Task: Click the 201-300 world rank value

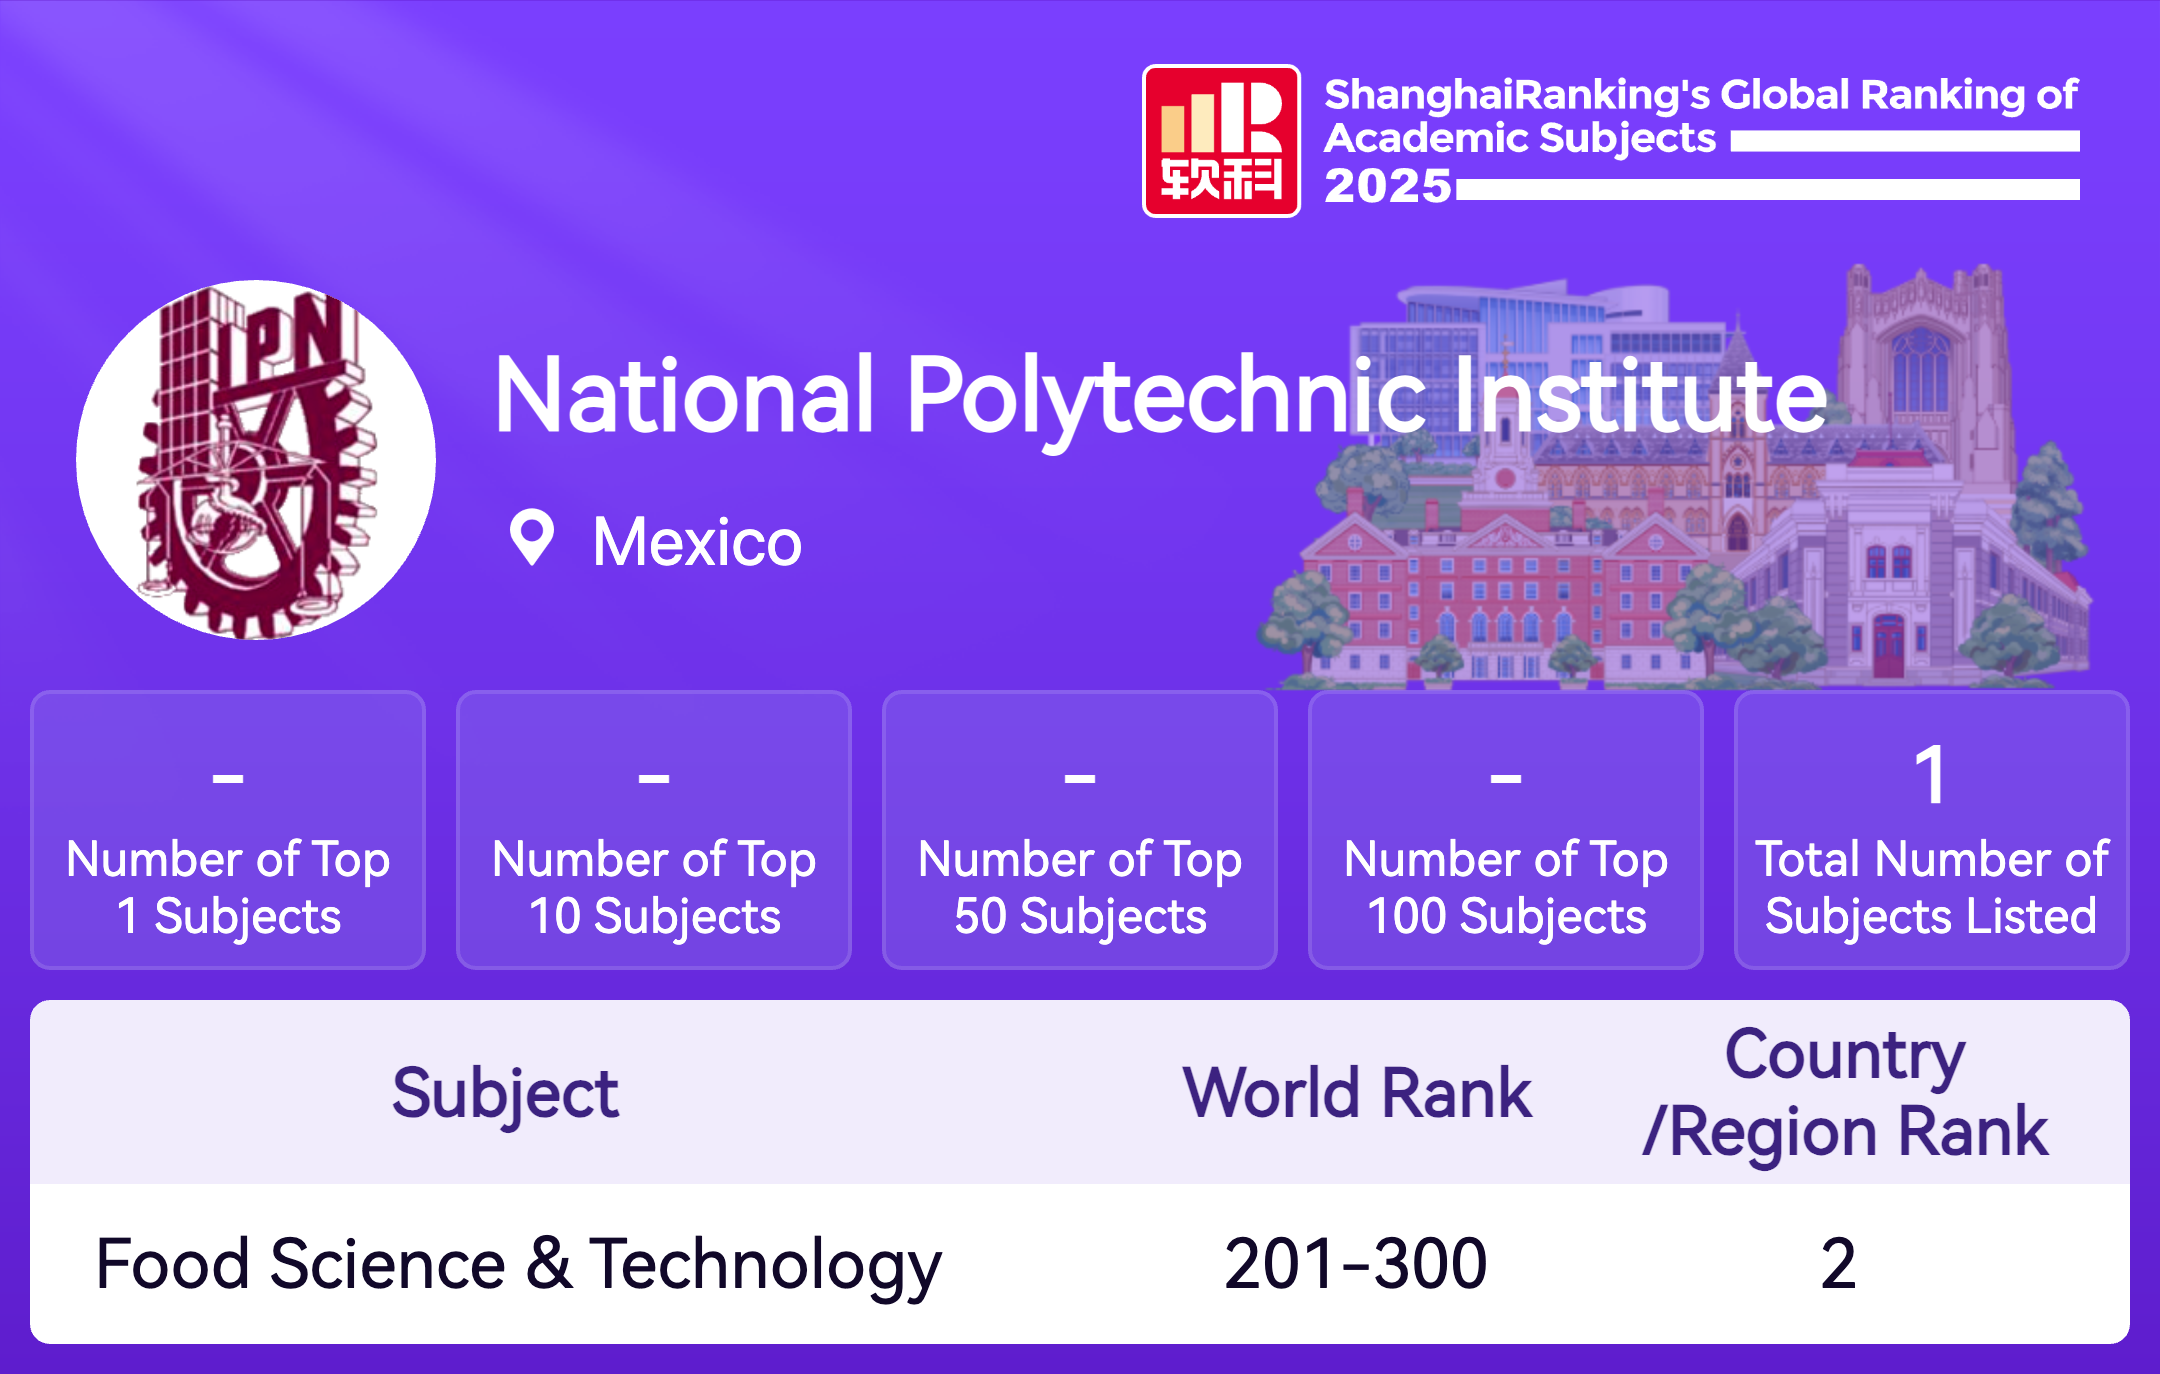Action: [1356, 1264]
